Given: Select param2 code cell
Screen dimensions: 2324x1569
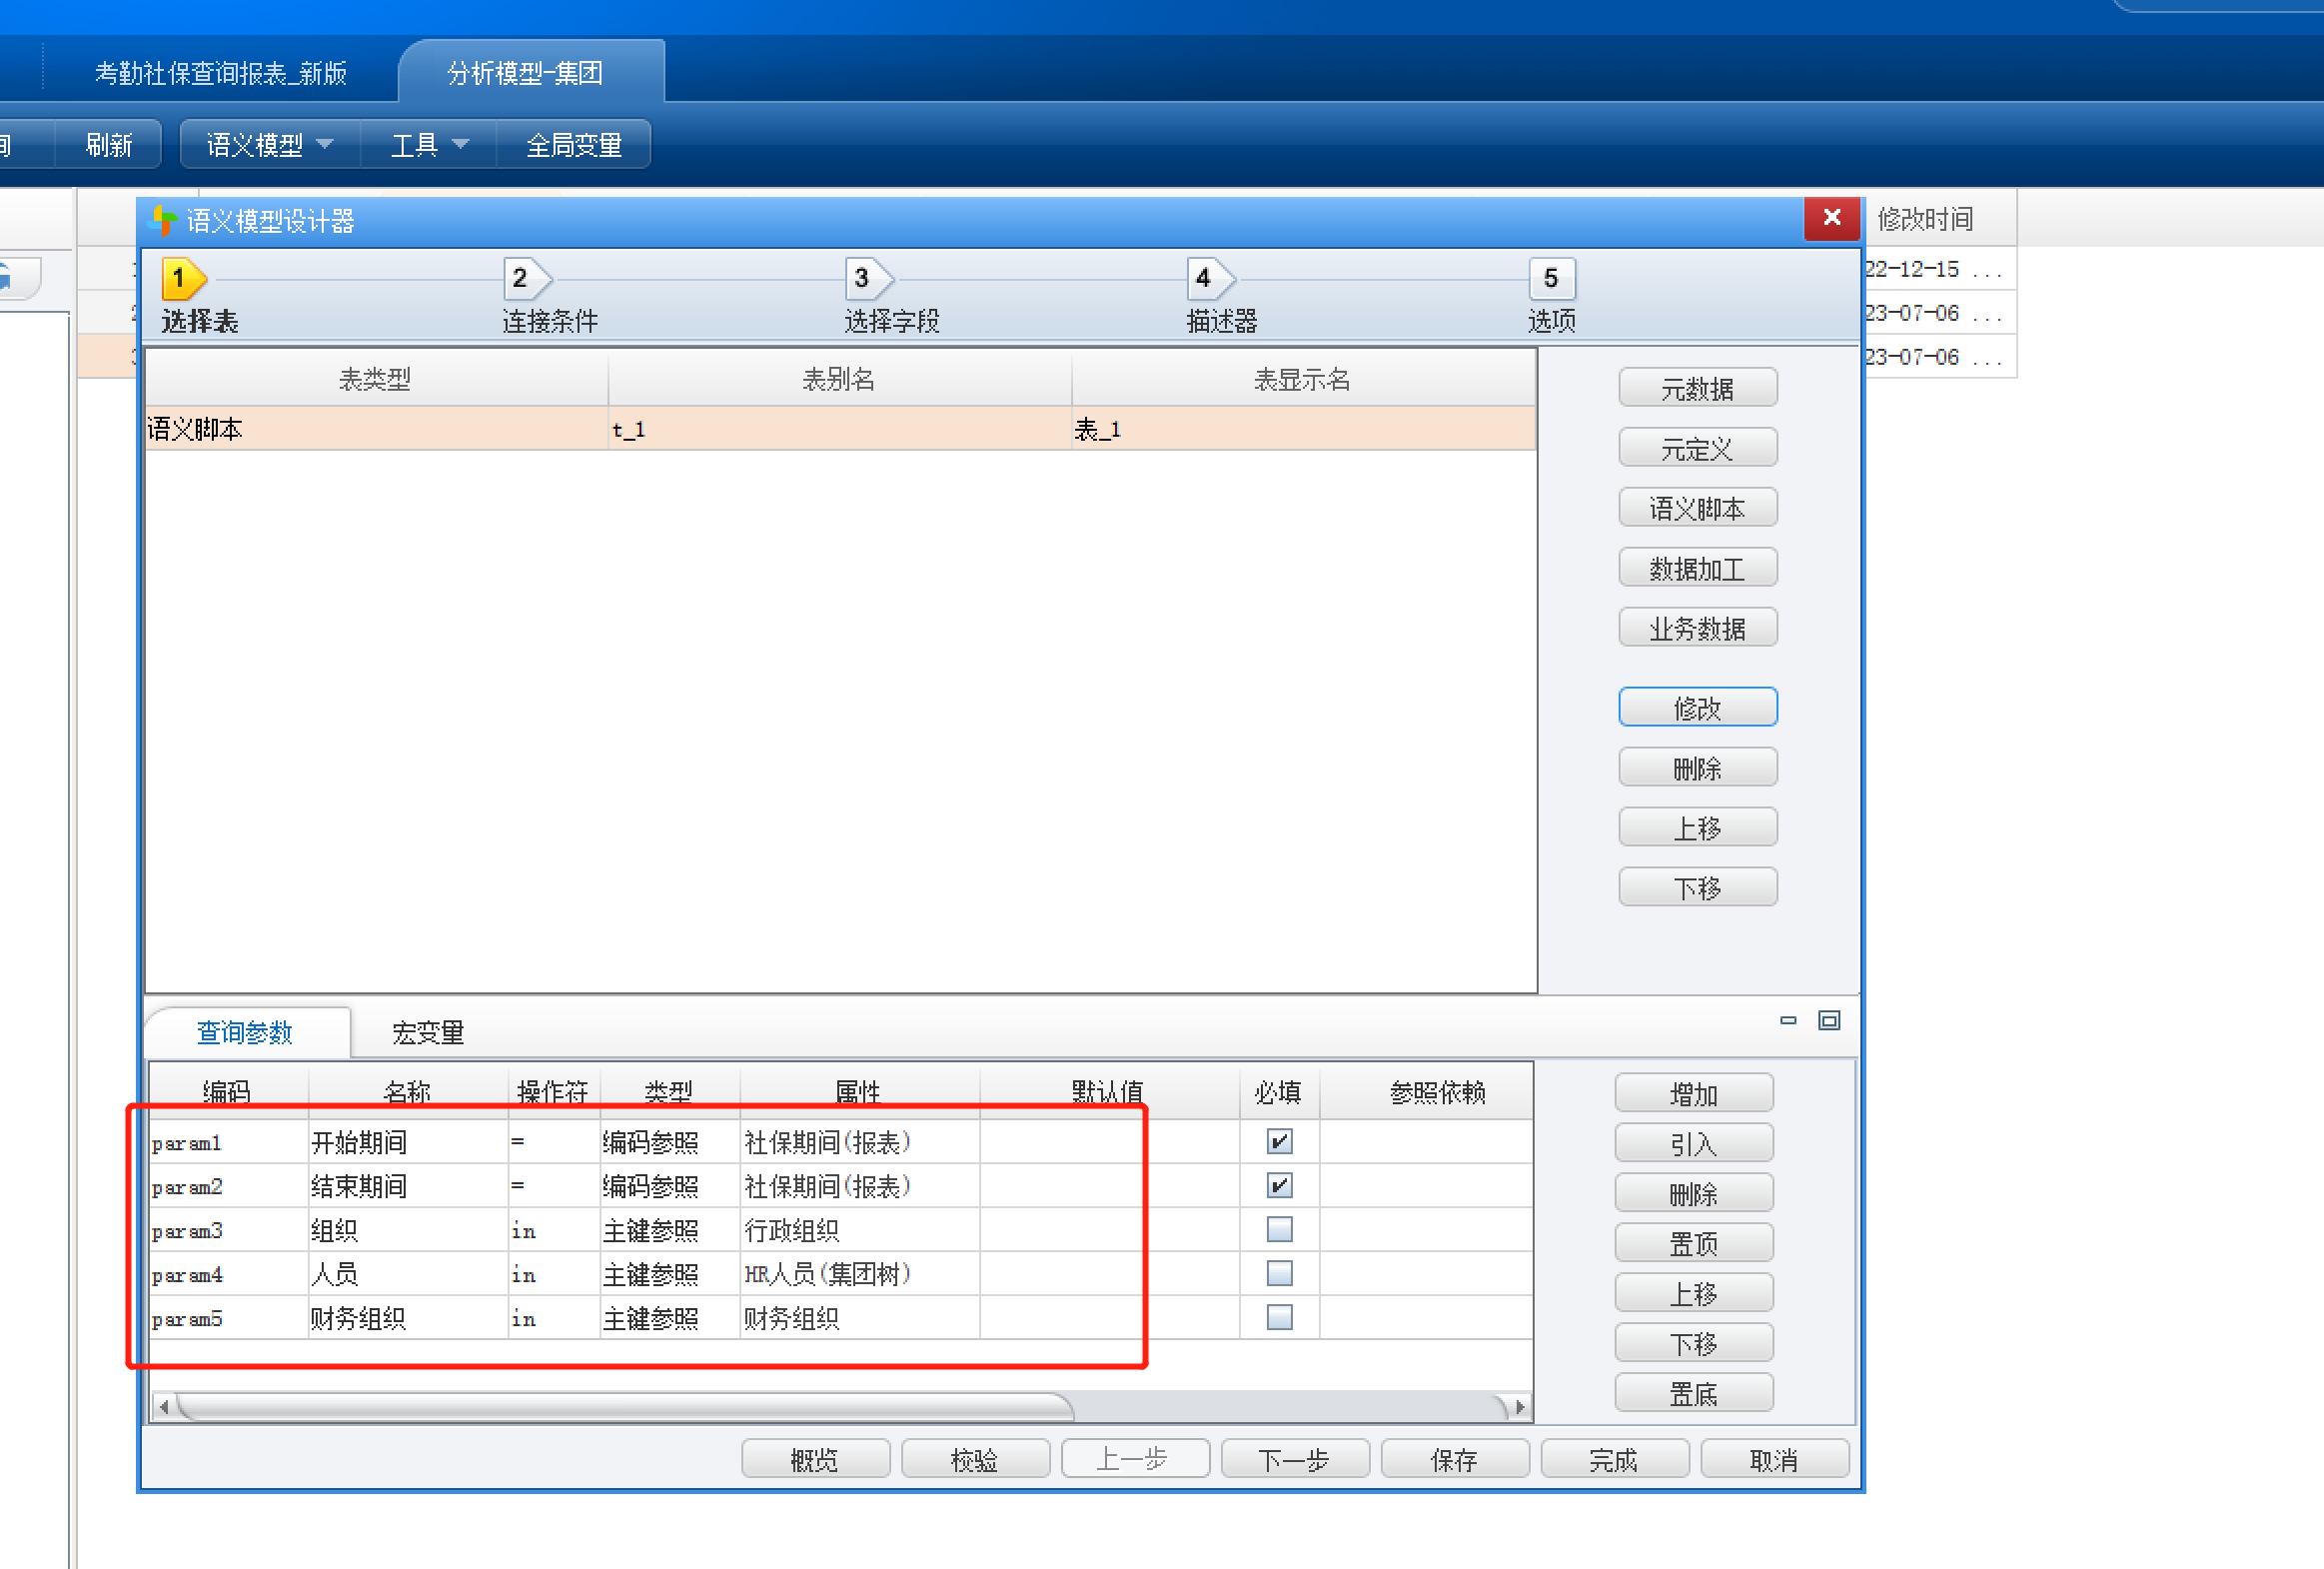Looking at the screenshot, I should 228,1186.
